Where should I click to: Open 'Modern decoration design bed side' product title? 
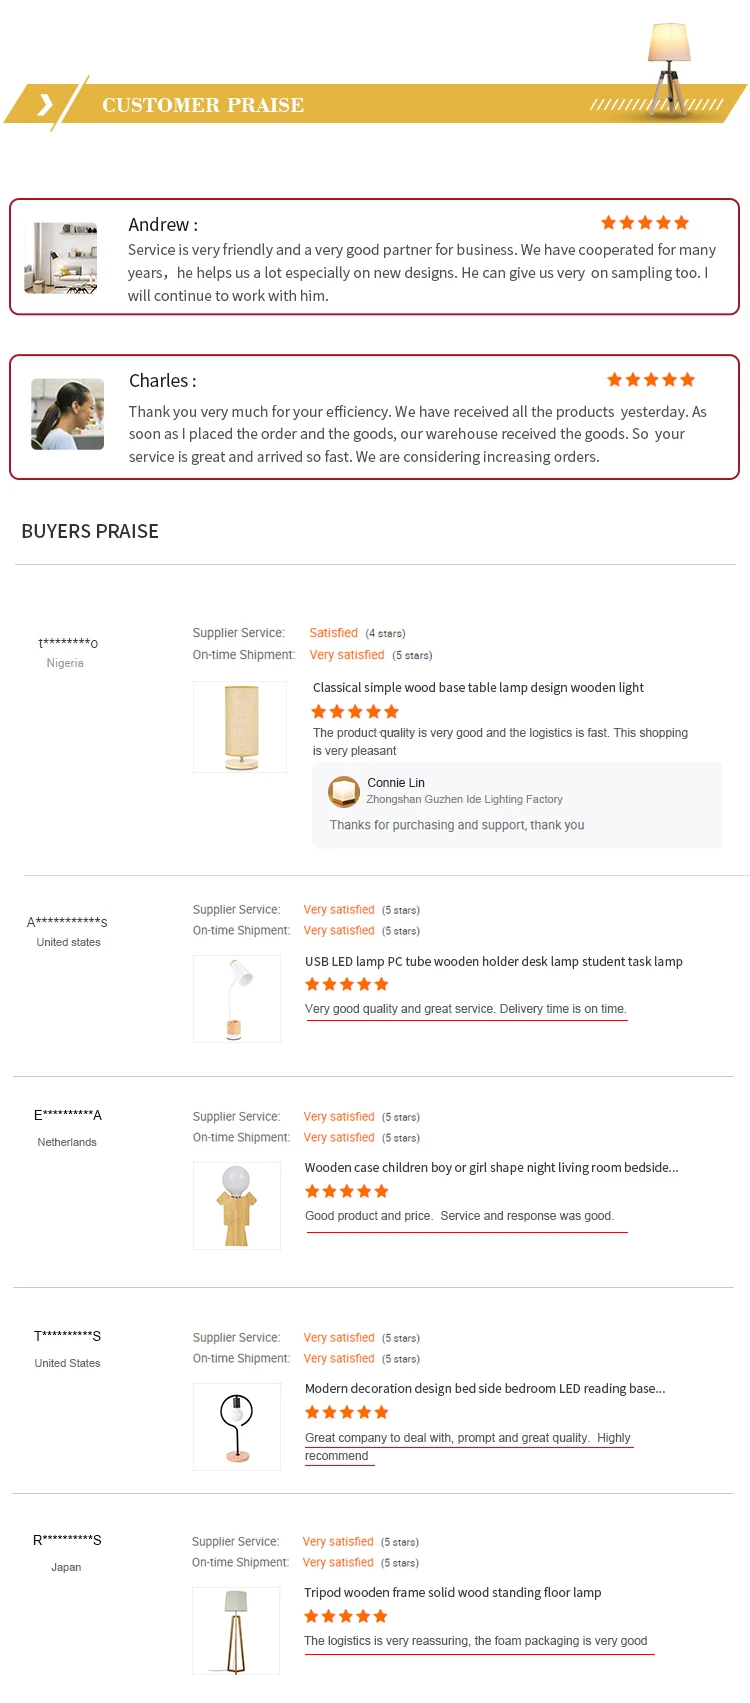pos(485,1389)
